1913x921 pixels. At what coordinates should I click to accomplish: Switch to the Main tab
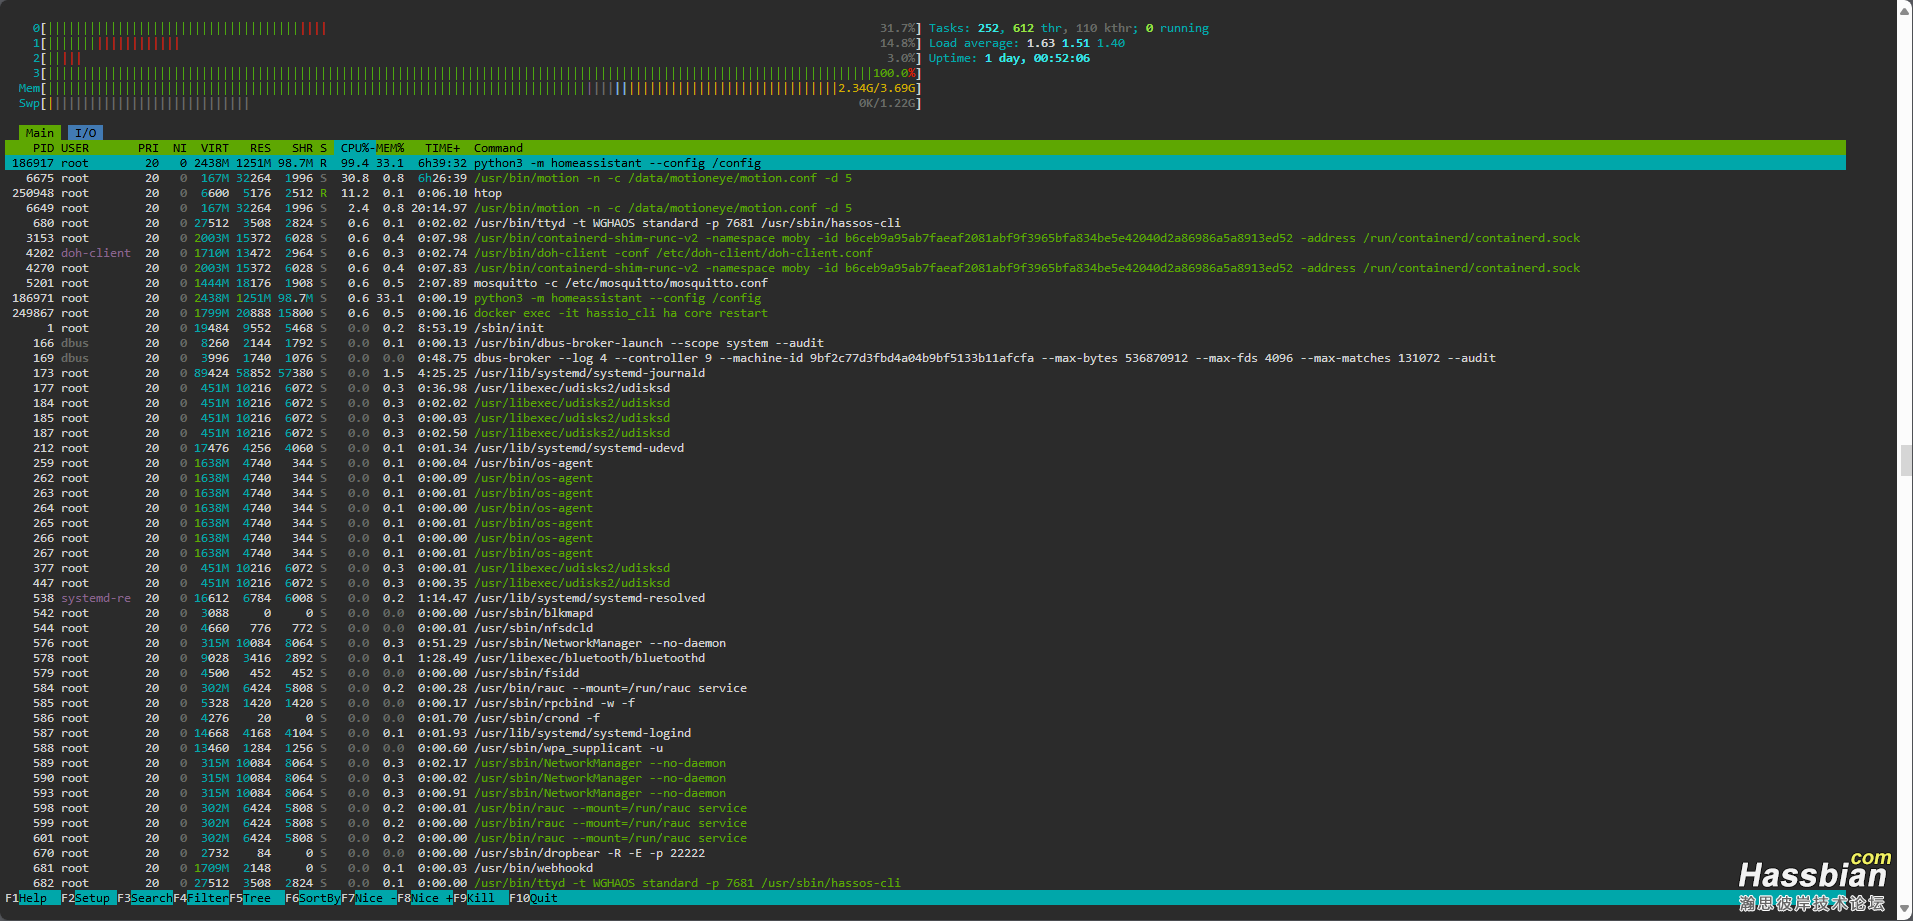point(40,133)
